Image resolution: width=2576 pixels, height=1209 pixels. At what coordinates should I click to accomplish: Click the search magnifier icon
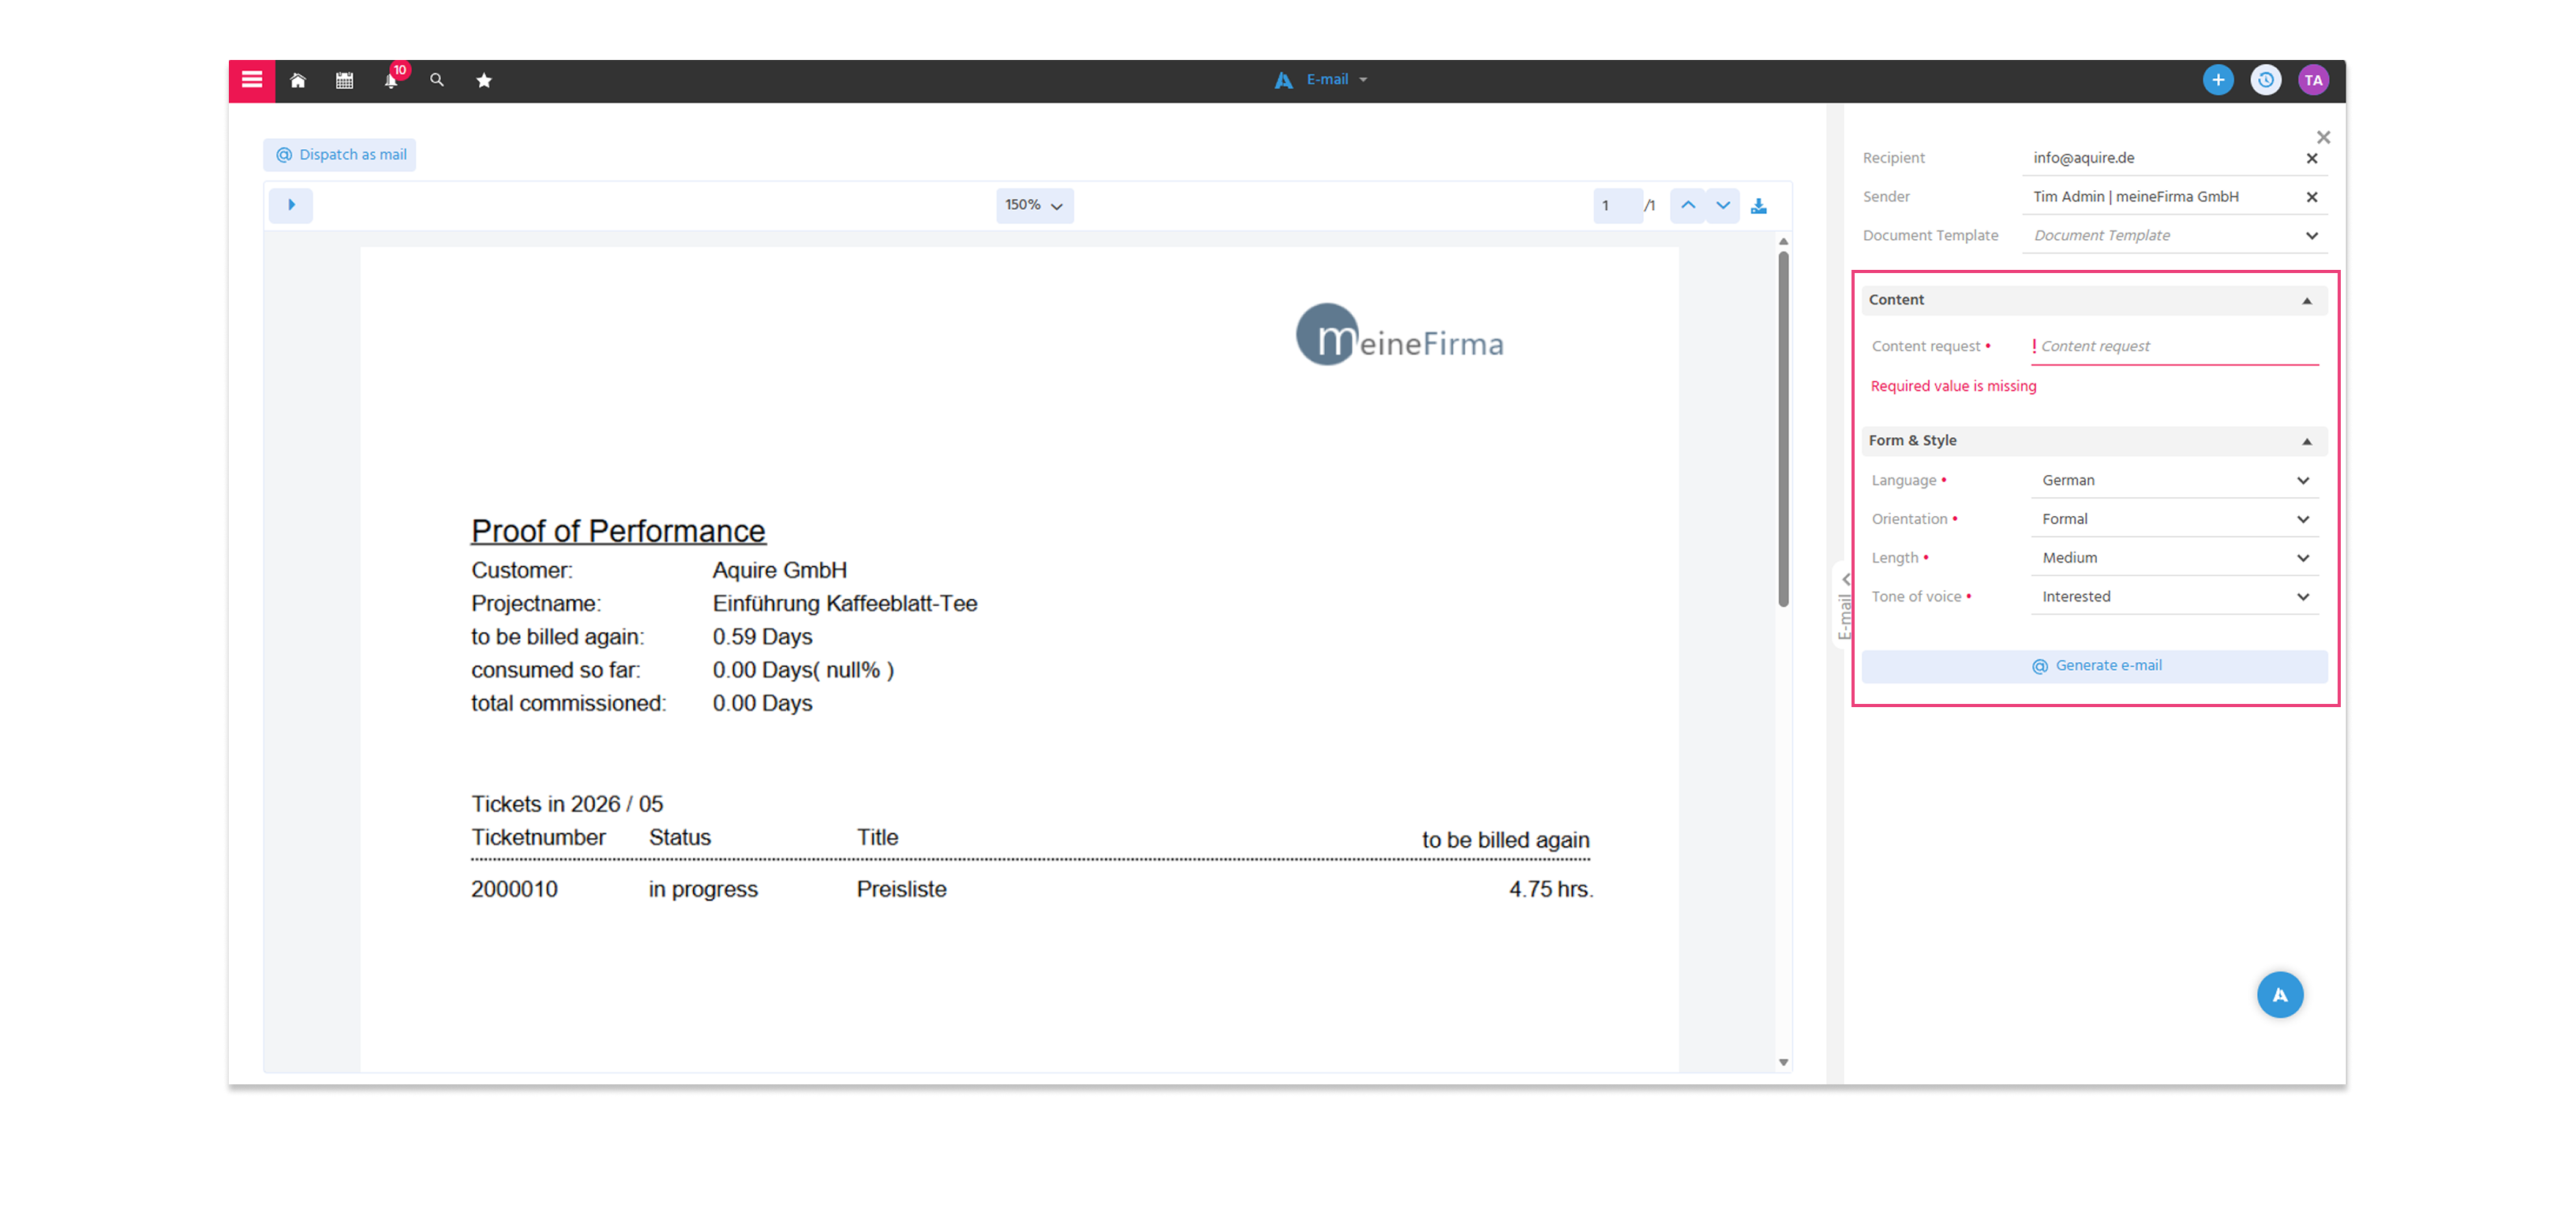(x=437, y=80)
